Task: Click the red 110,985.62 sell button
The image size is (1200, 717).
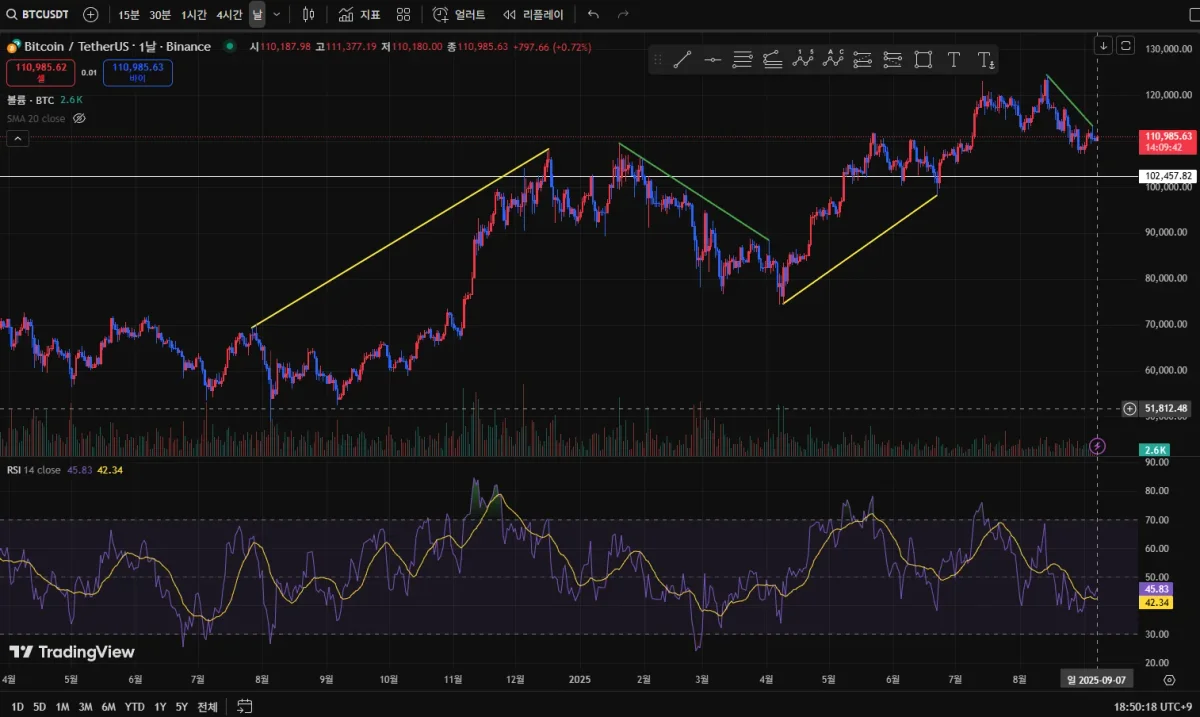Action: pos(40,71)
